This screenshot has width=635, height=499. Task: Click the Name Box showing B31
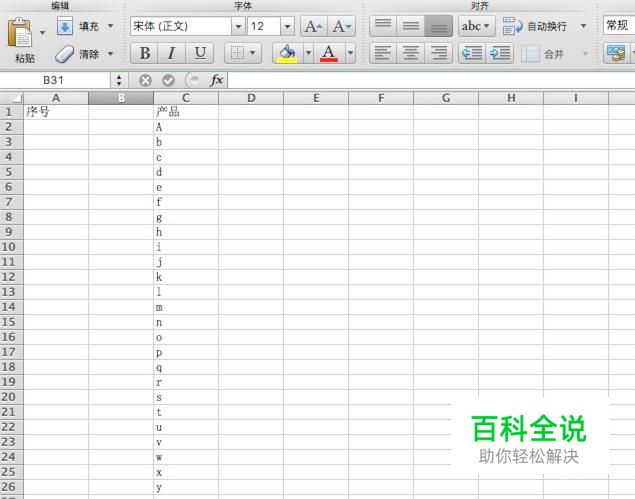(x=55, y=80)
